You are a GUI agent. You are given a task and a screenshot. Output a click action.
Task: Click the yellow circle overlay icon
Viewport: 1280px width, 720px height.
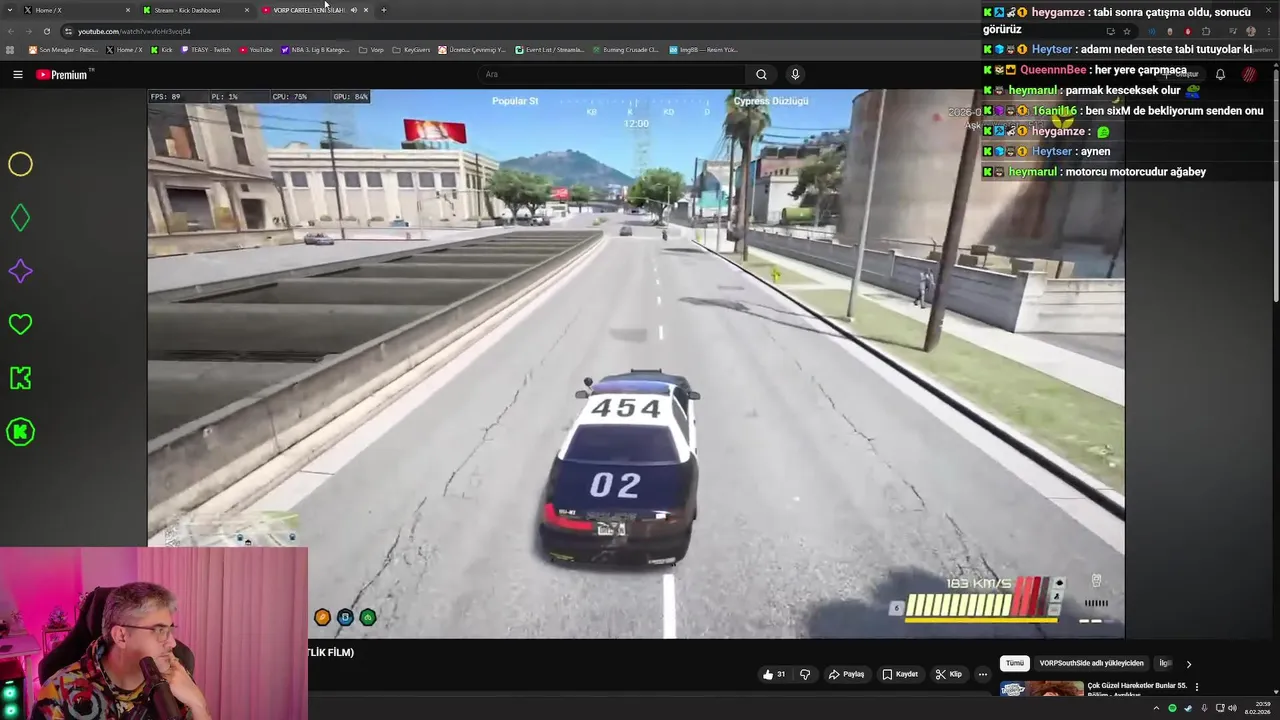(x=20, y=164)
